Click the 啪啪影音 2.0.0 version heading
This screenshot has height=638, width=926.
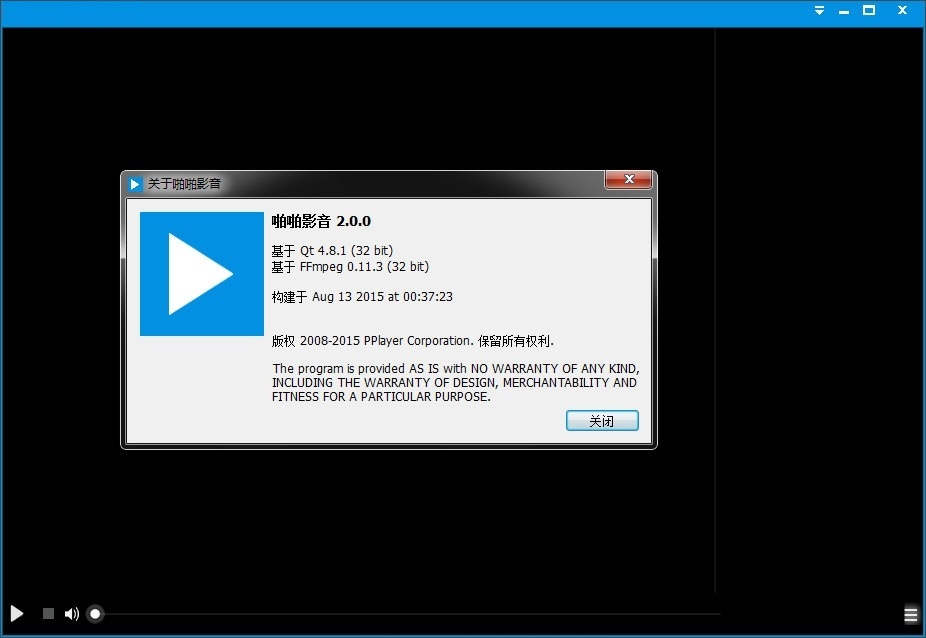(x=321, y=221)
